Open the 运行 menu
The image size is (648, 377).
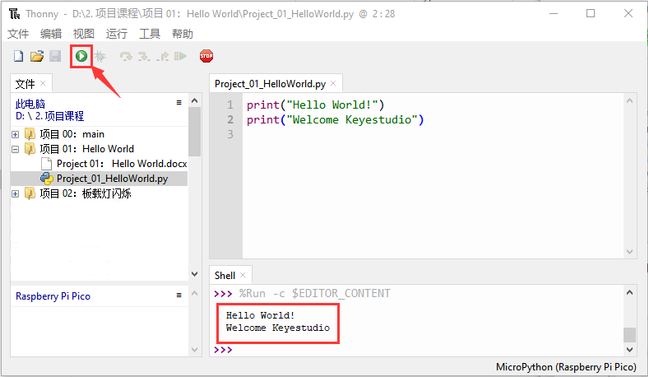[x=117, y=33]
